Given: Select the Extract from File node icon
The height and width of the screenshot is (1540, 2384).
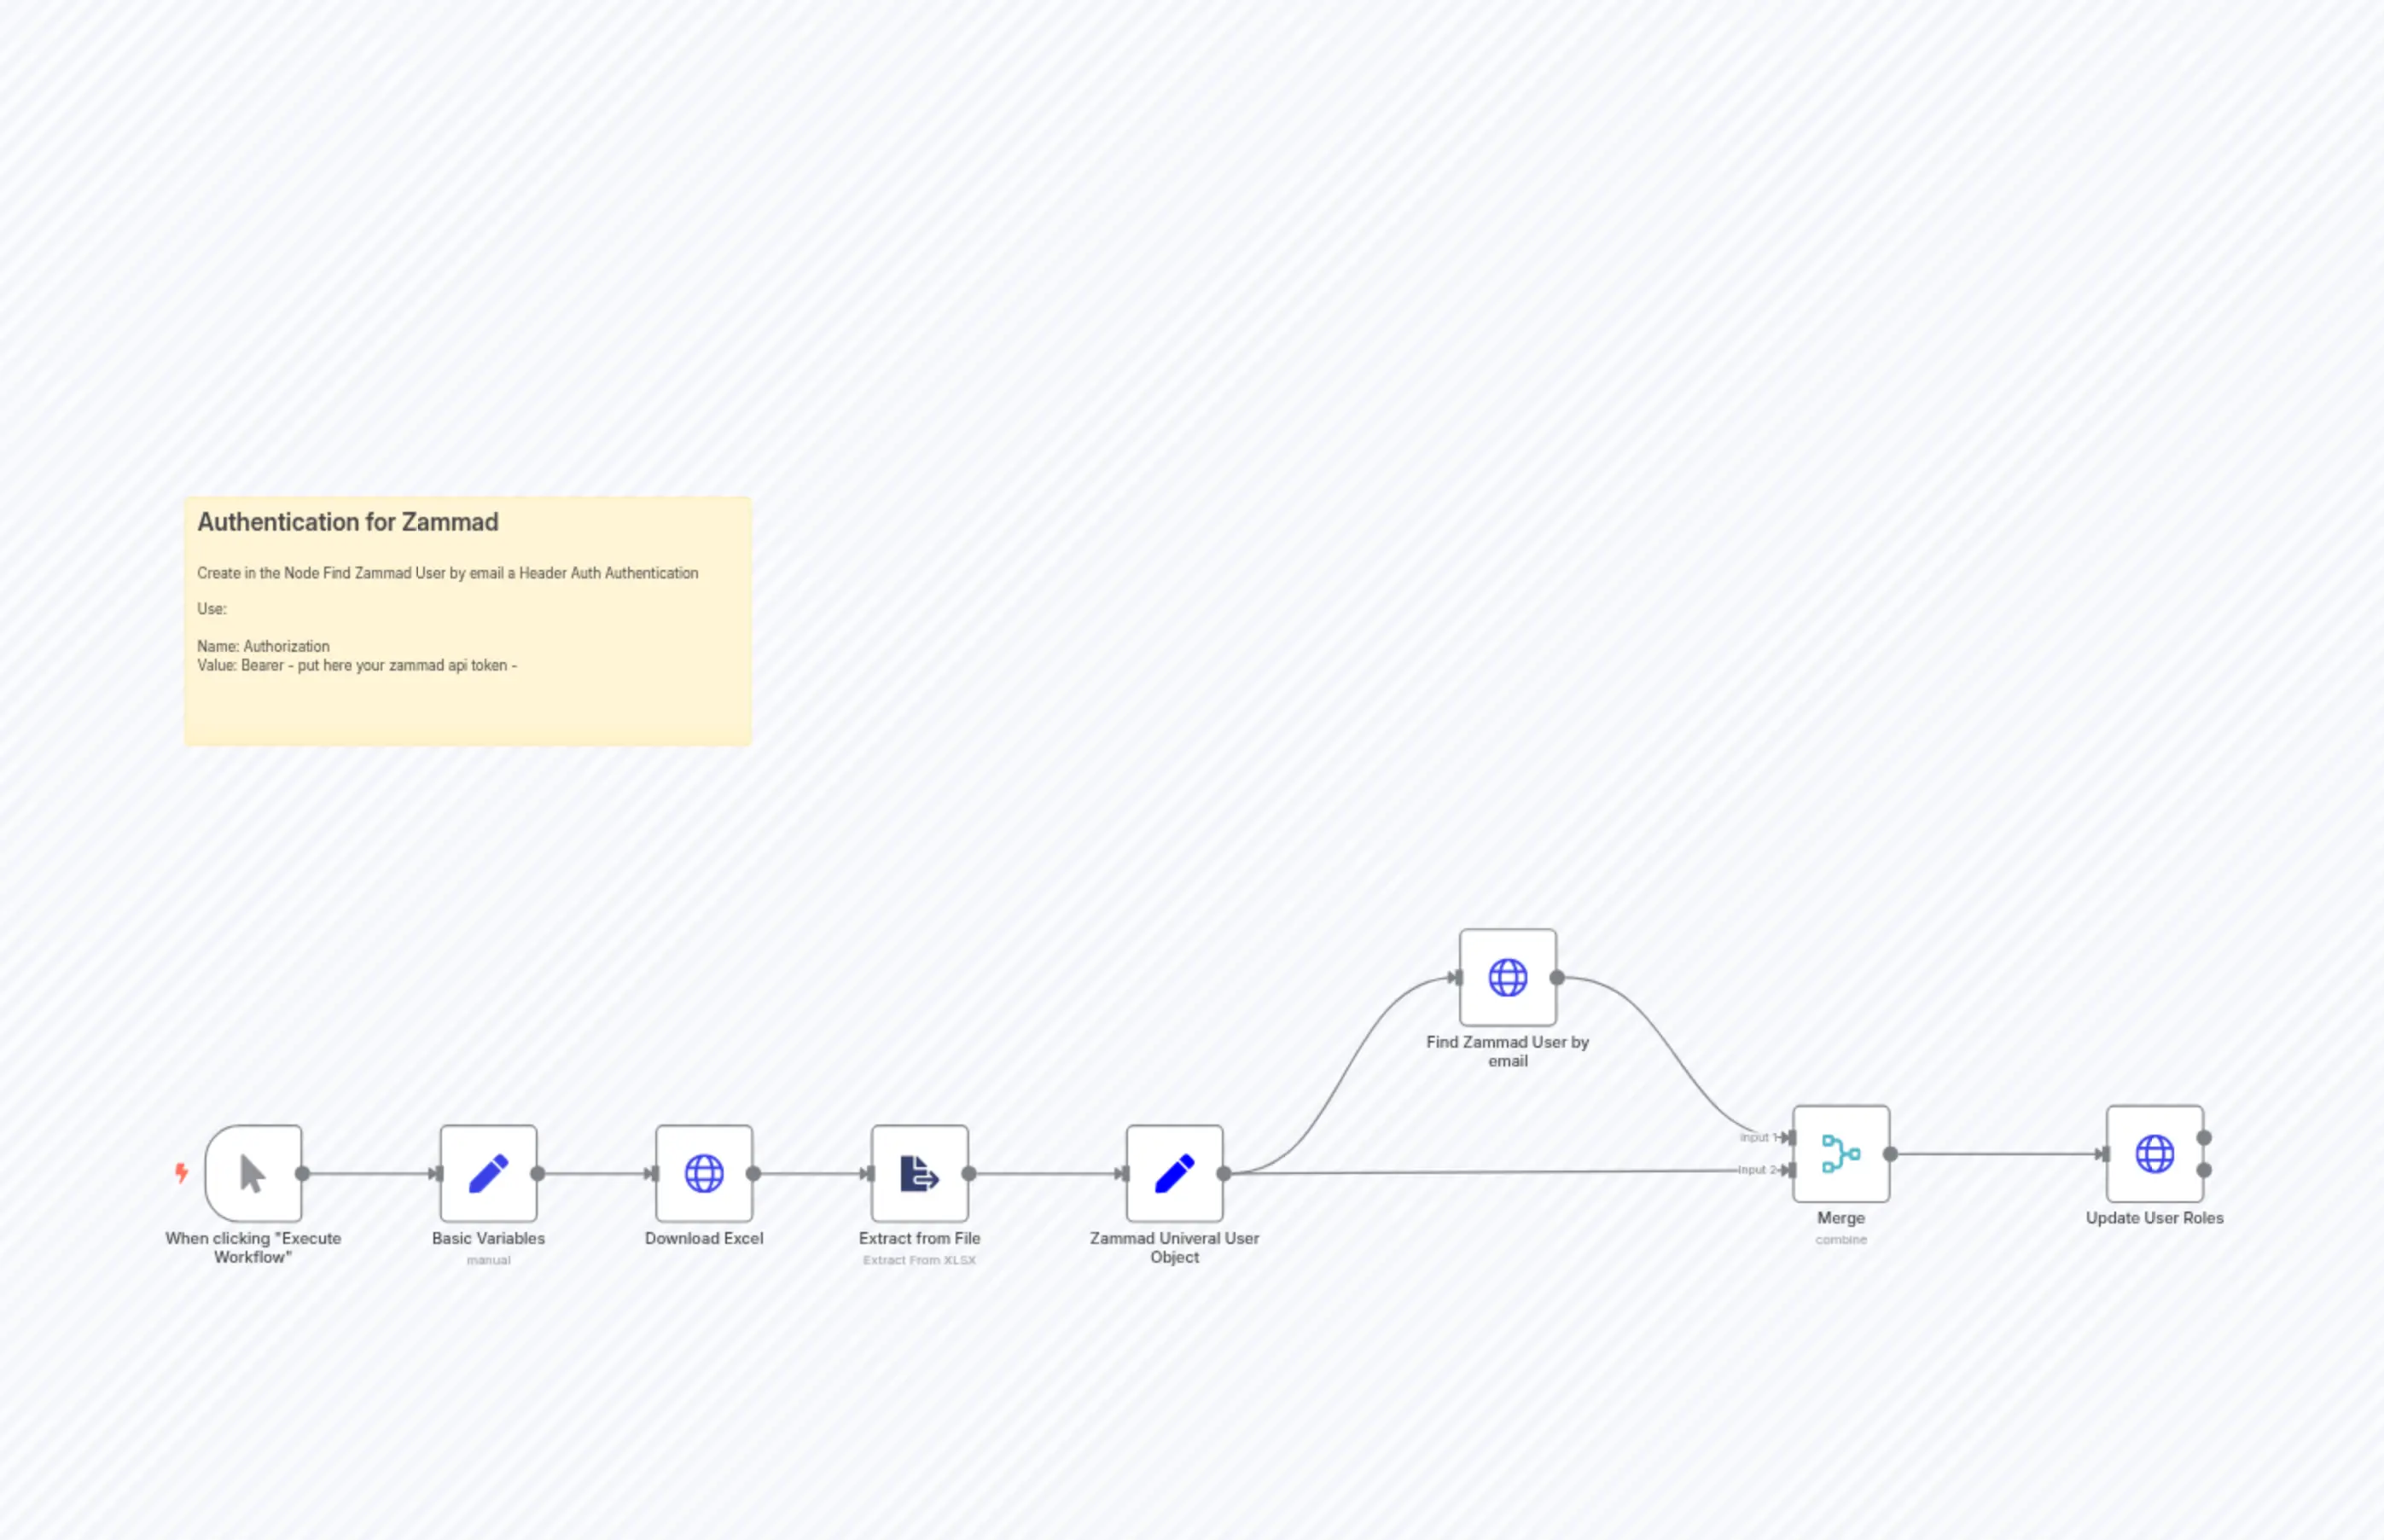Looking at the screenshot, I should [919, 1173].
